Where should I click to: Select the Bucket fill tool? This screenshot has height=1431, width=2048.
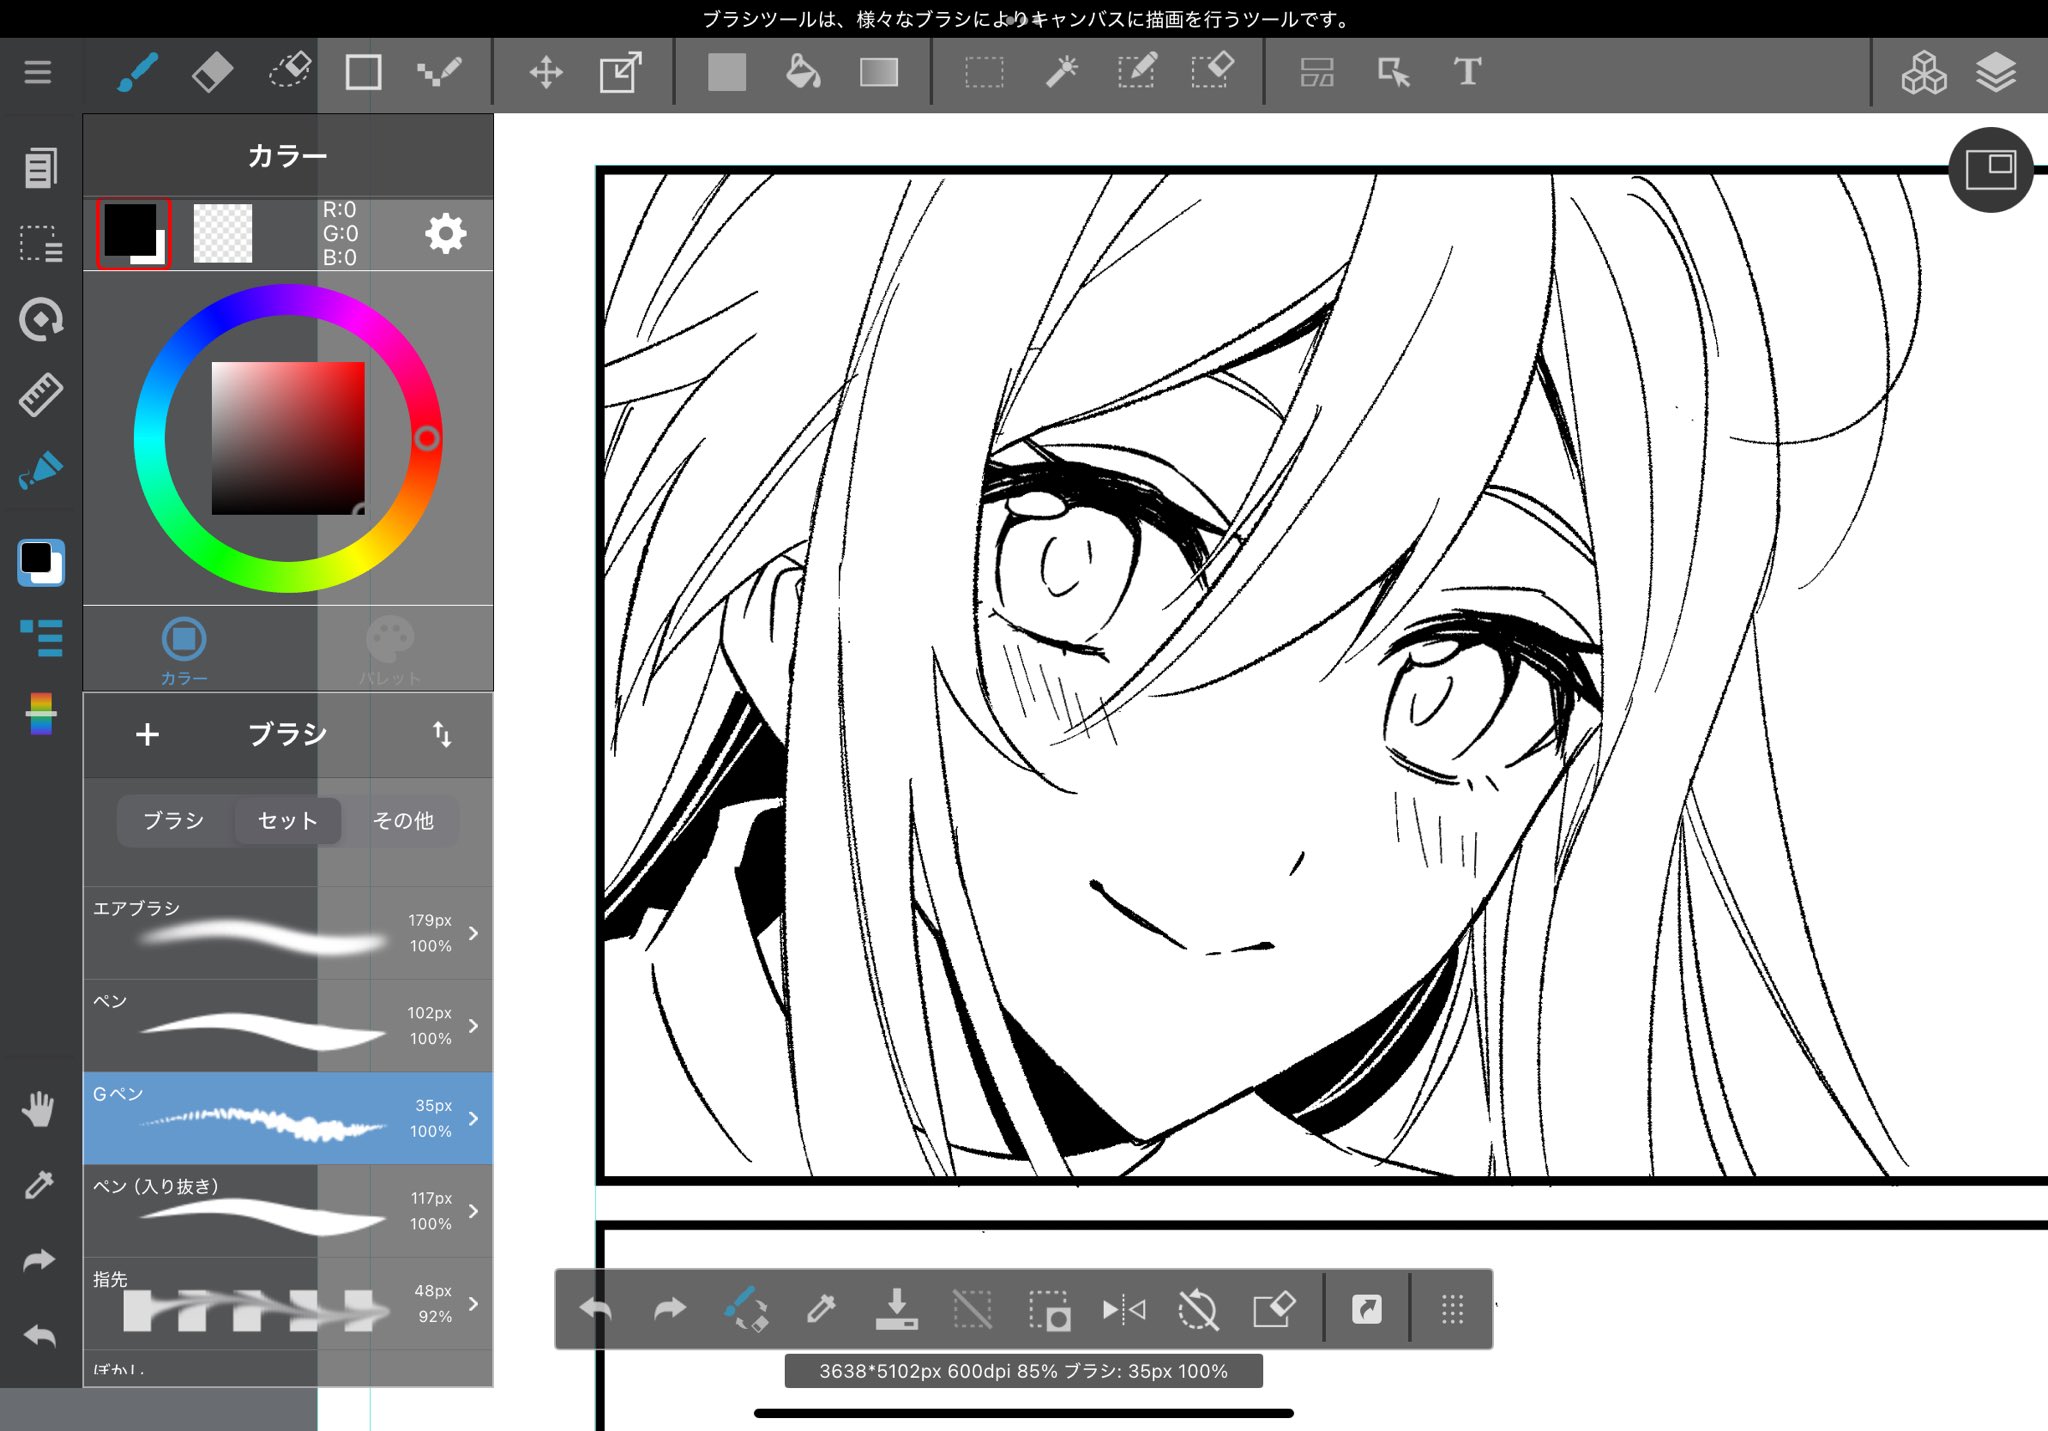802,72
